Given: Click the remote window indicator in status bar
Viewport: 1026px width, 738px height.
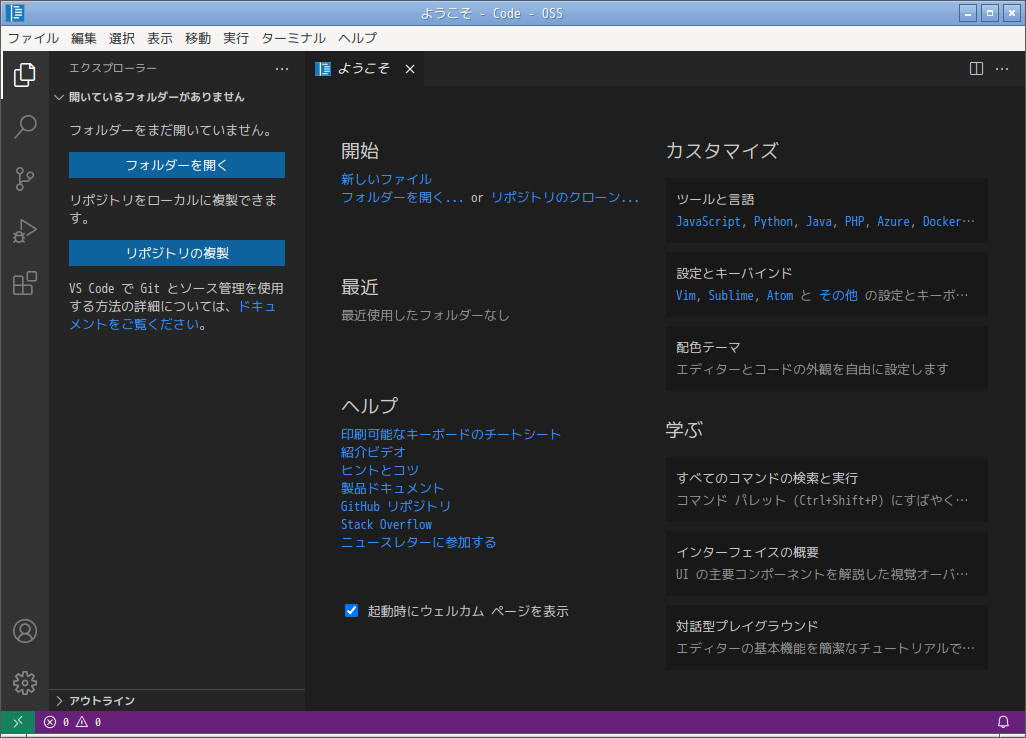Looking at the screenshot, I should pos(18,722).
